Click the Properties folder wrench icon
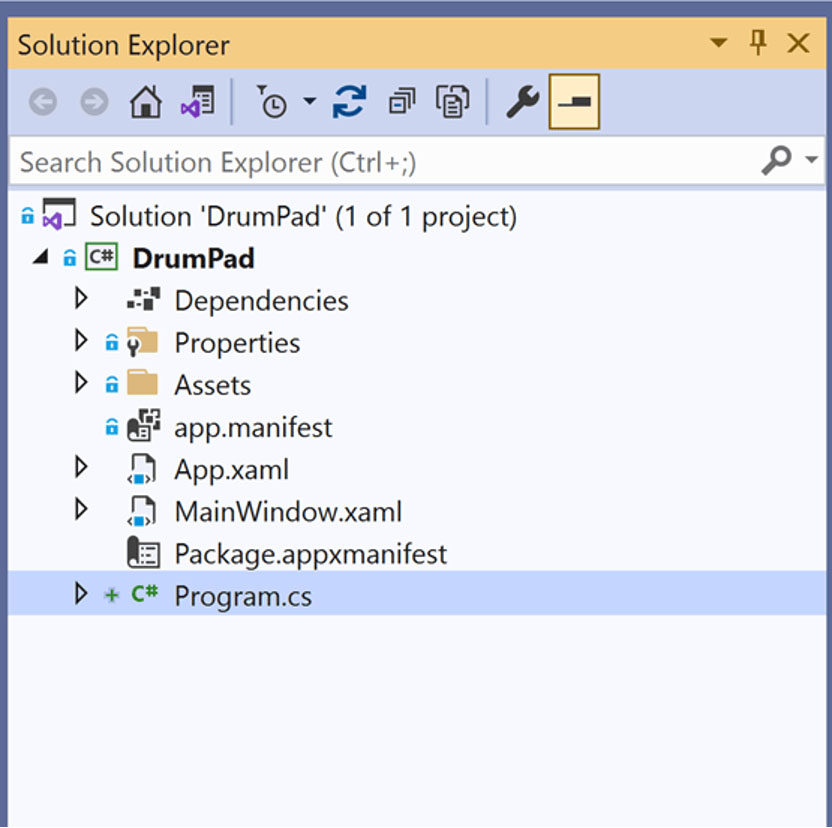832x828 pixels. [142, 342]
